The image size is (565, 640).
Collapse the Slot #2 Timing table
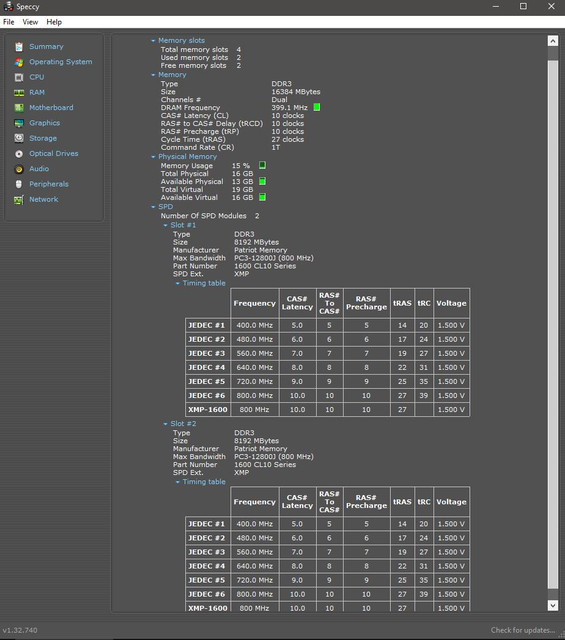[178, 482]
